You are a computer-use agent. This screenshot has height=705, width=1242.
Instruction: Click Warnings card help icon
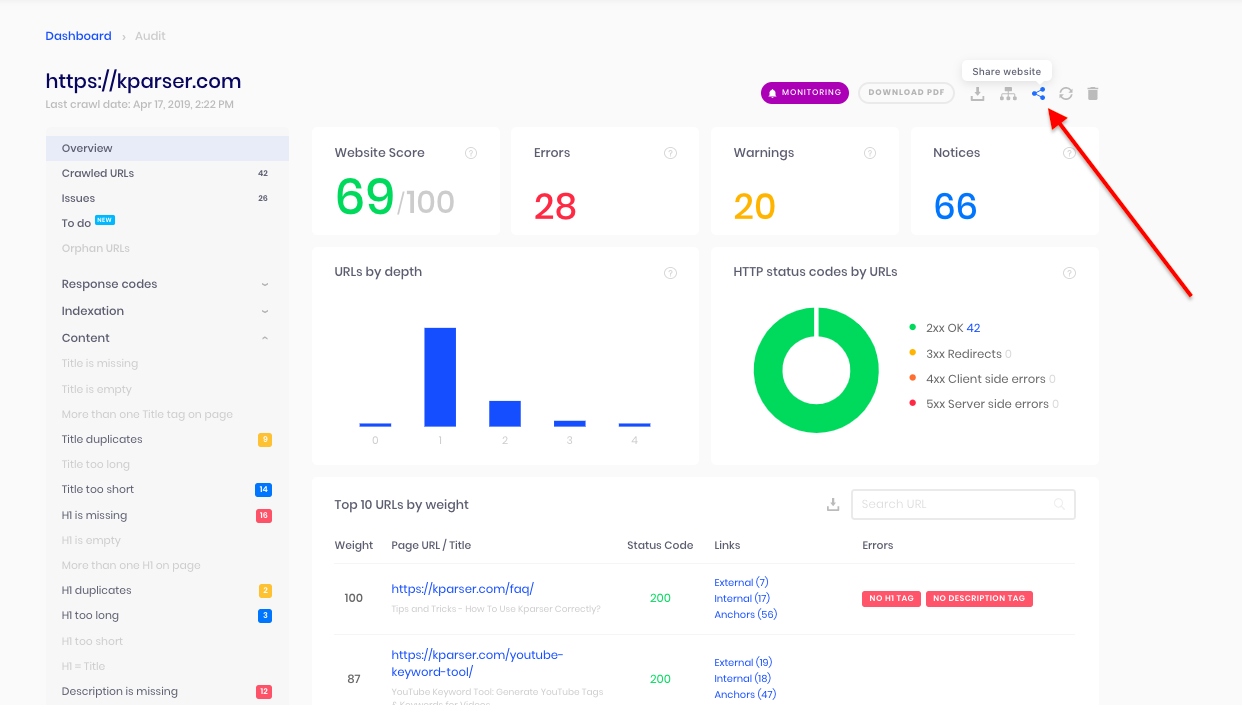coord(870,153)
